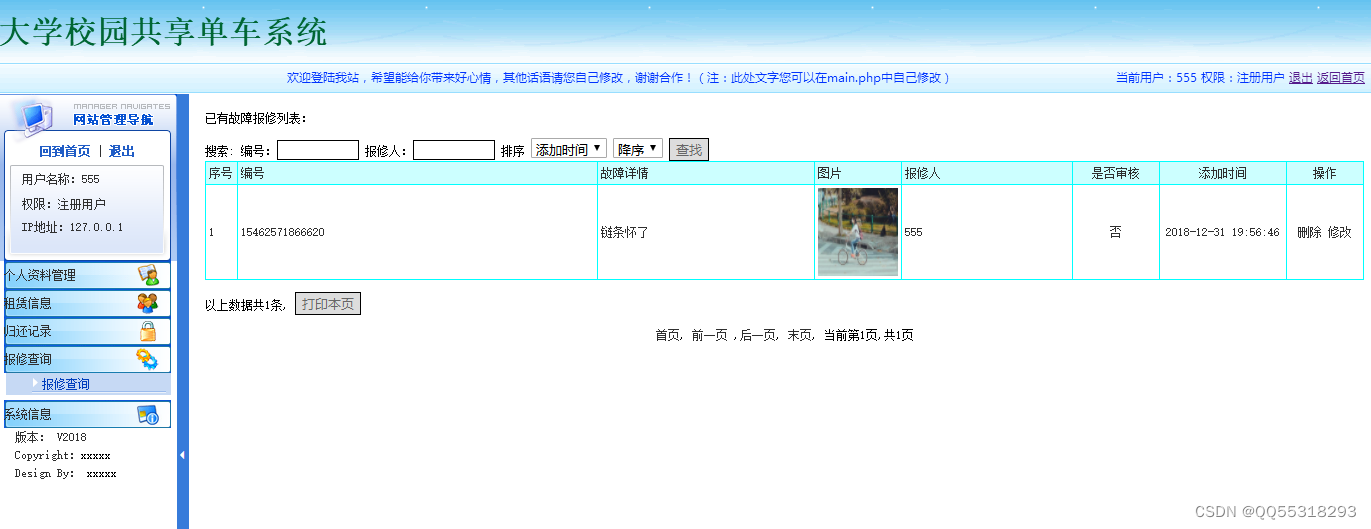
Task: Click the 大学校园共享单车系统 title
Action: pyautogui.click(x=163, y=32)
